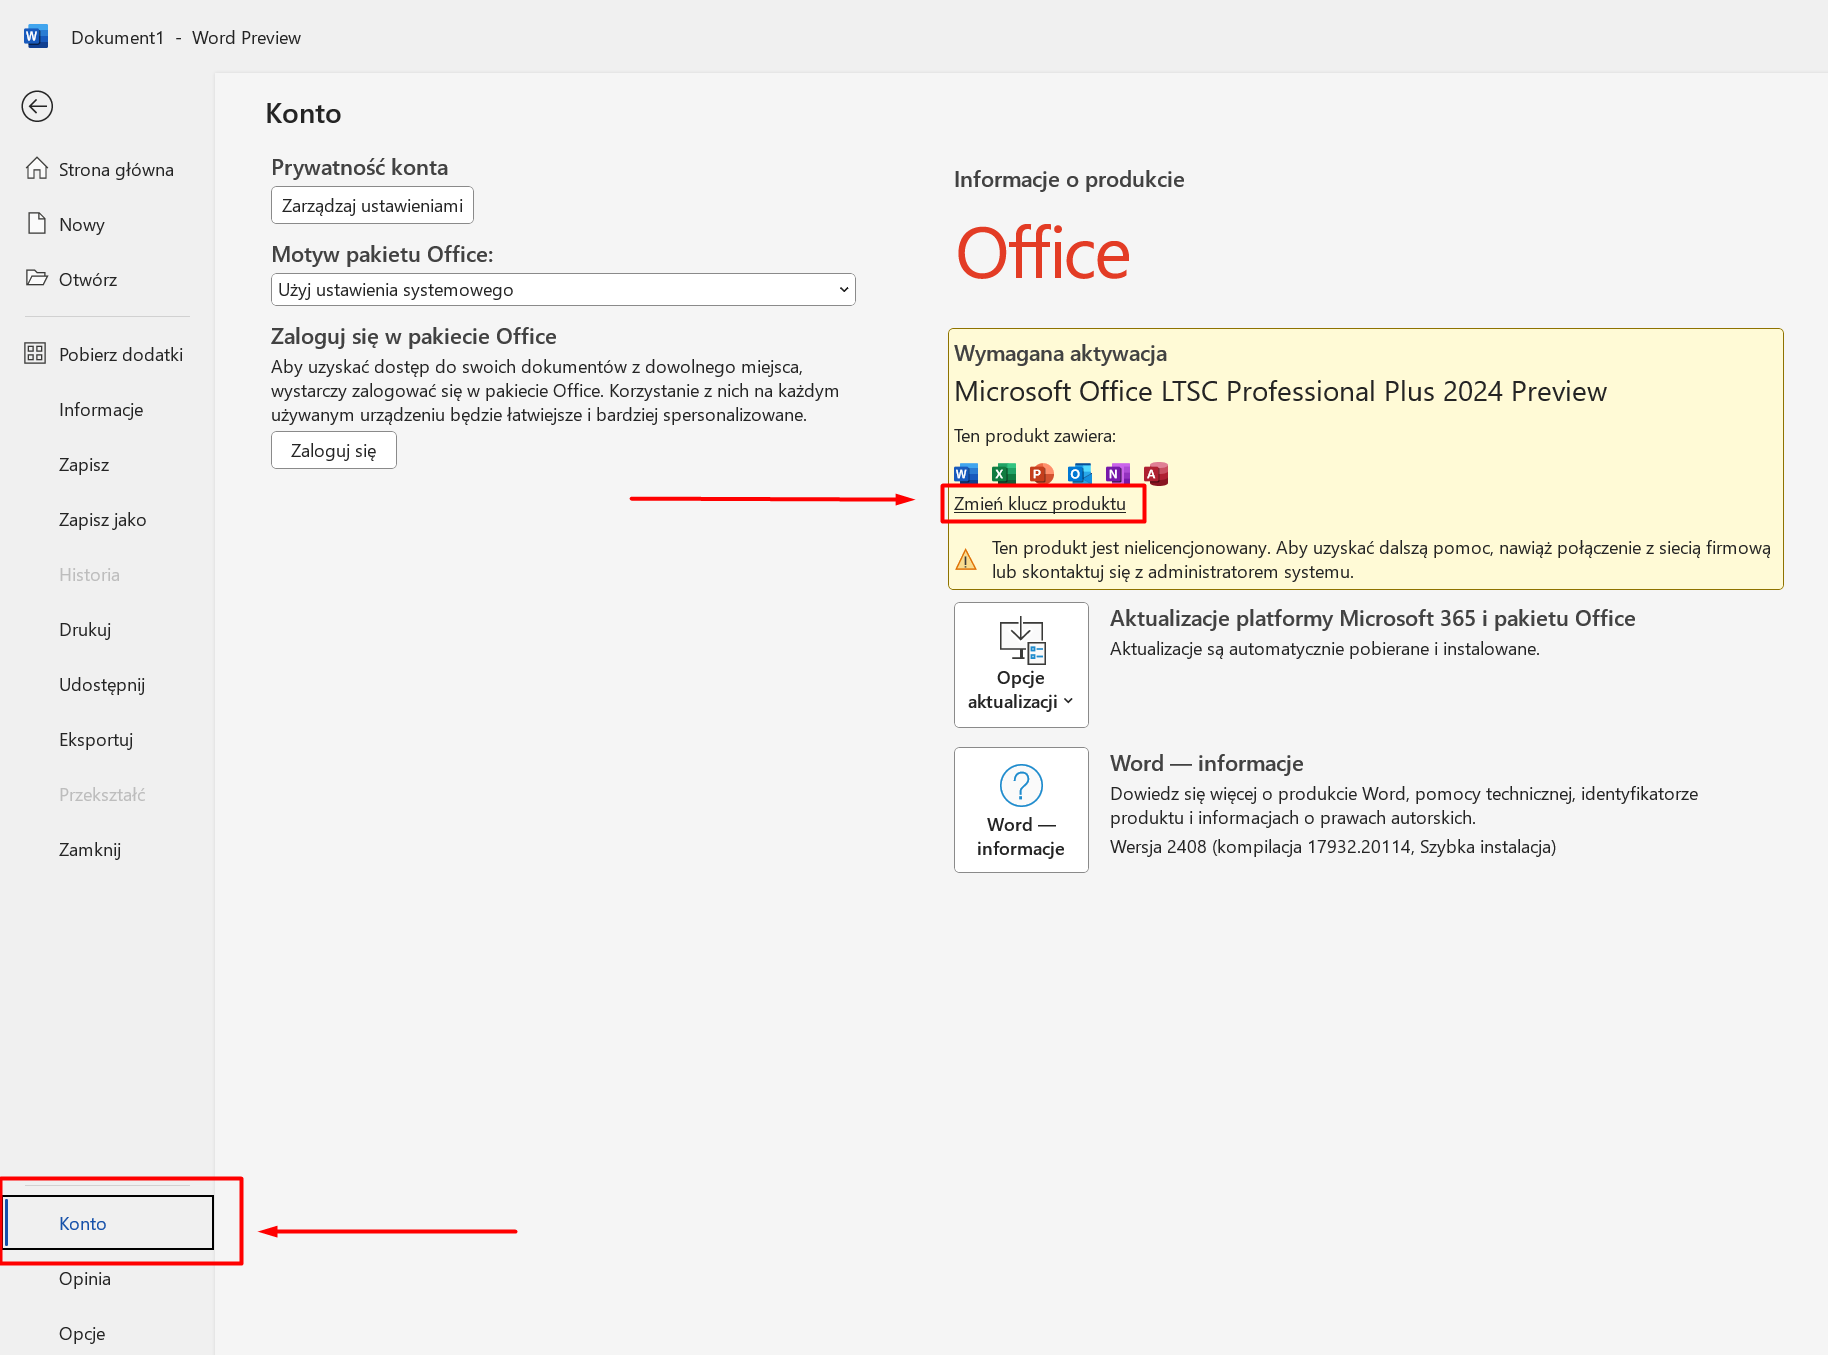Expand the Office theme dropdown
This screenshot has width=1828, height=1355.
[x=563, y=289]
